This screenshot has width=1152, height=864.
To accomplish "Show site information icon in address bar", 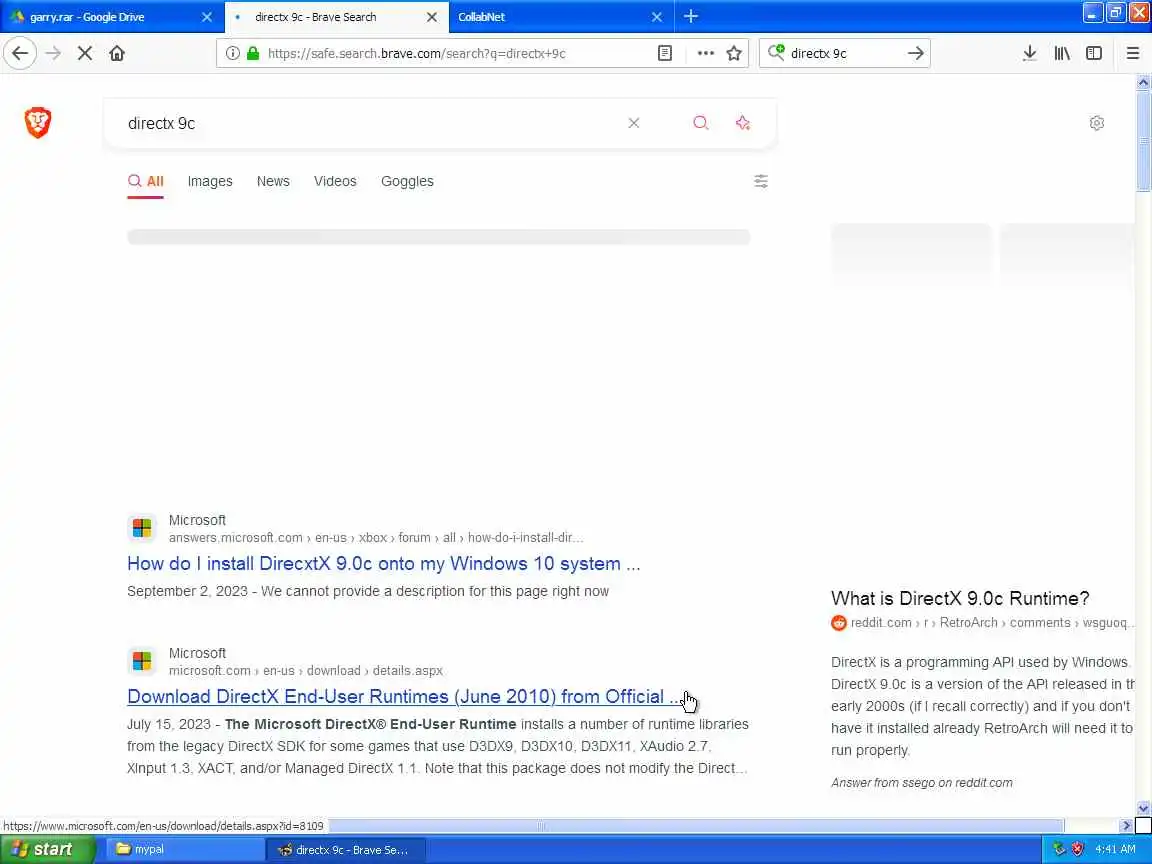I will [232, 53].
